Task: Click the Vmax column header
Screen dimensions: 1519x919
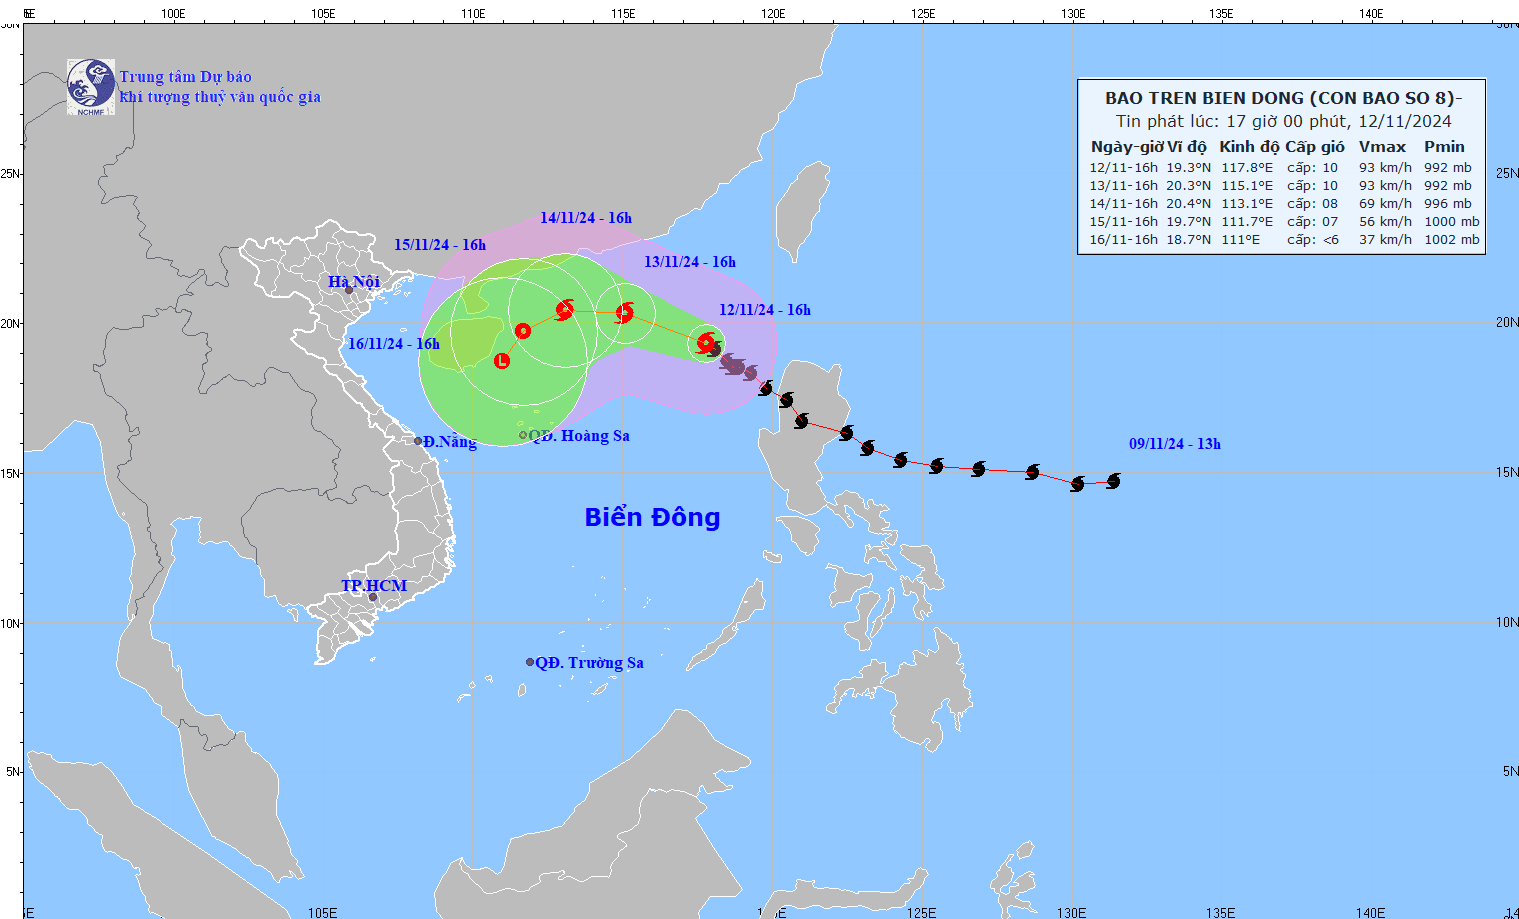Action: [x=1382, y=147]
